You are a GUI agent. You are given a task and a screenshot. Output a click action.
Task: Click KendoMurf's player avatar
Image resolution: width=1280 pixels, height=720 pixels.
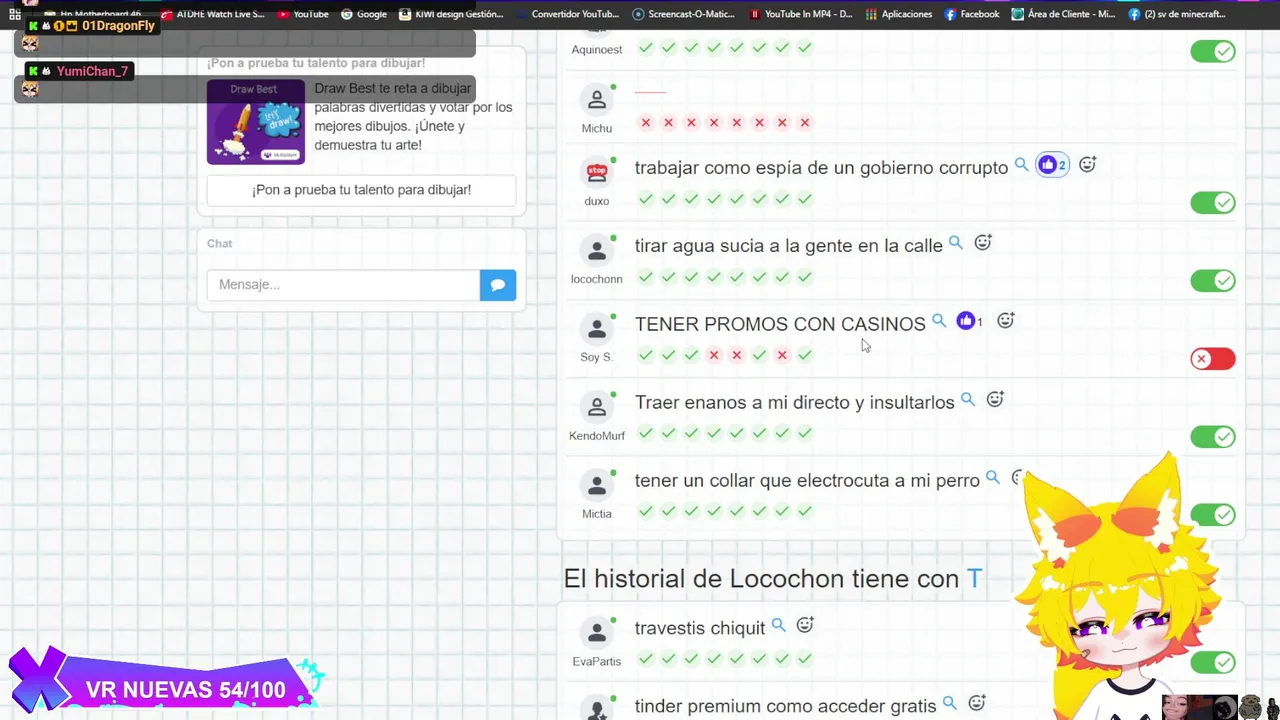pyautogui.click(x=597, y=407)
